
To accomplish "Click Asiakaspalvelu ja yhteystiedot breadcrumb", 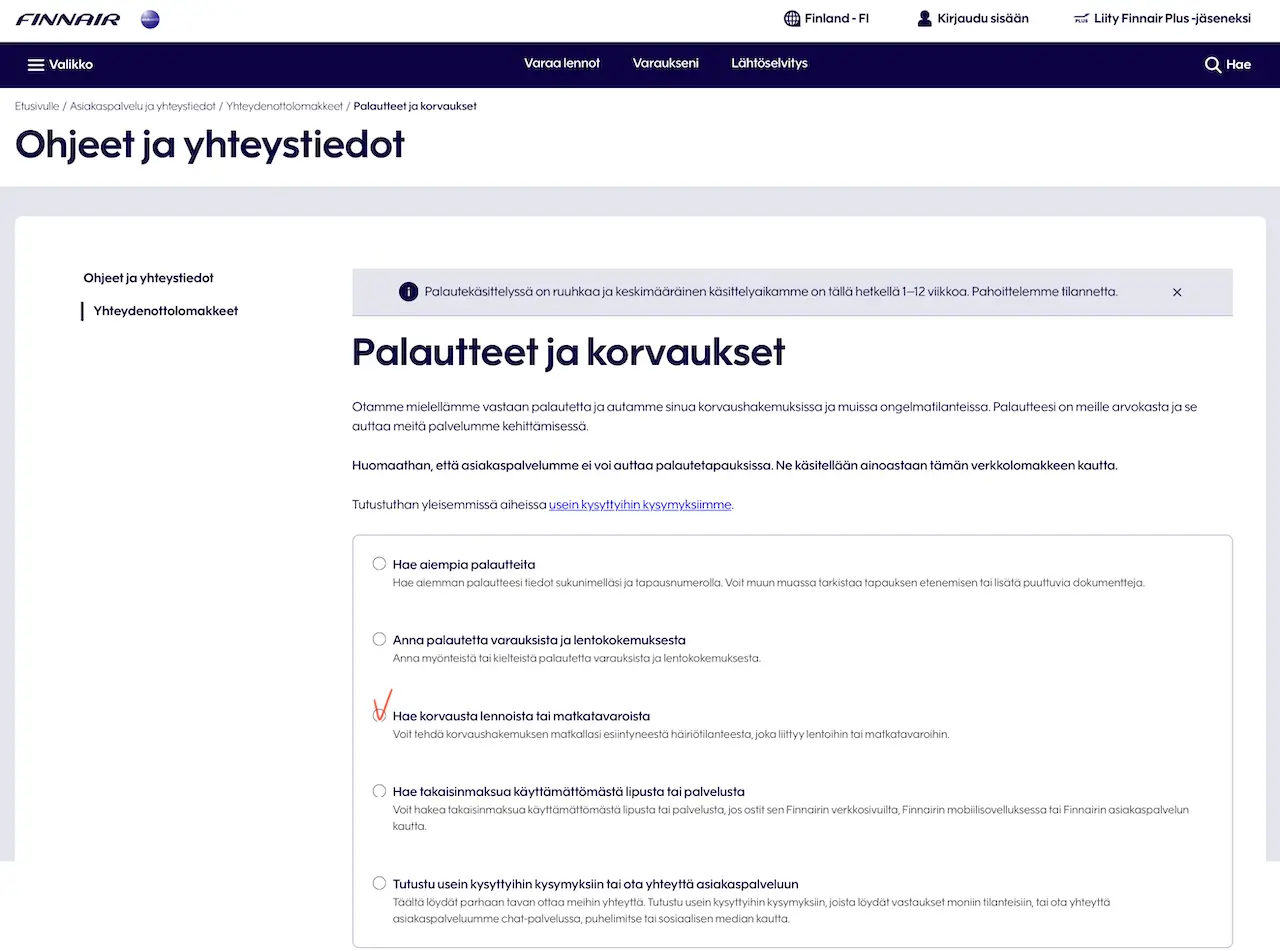I will (142, 106).
